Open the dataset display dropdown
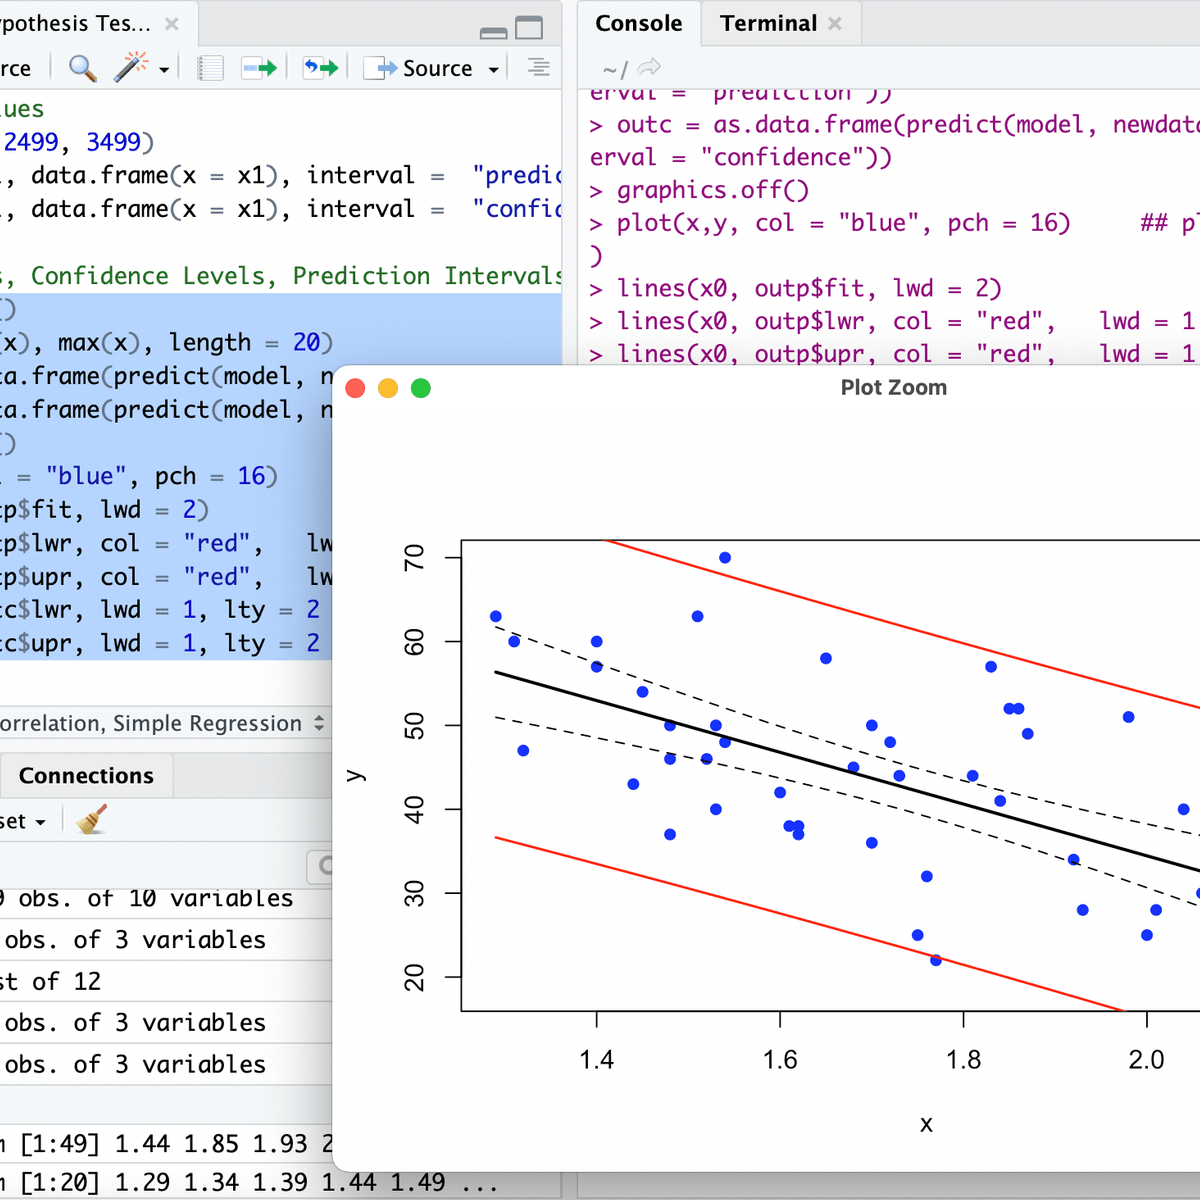 coord(25,820)
